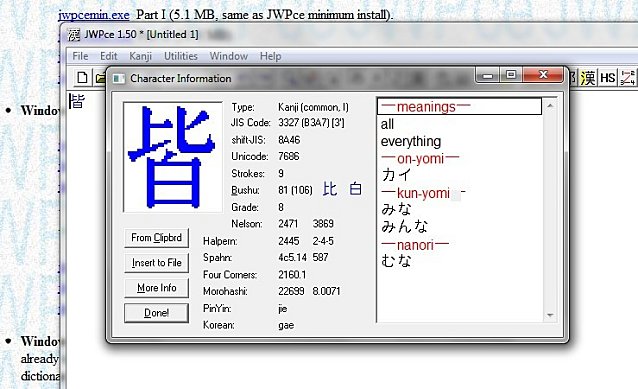Click the Strokes value 9
This screenshot has width=638, height=389.
pyautogui.click(x=281, y=174)
